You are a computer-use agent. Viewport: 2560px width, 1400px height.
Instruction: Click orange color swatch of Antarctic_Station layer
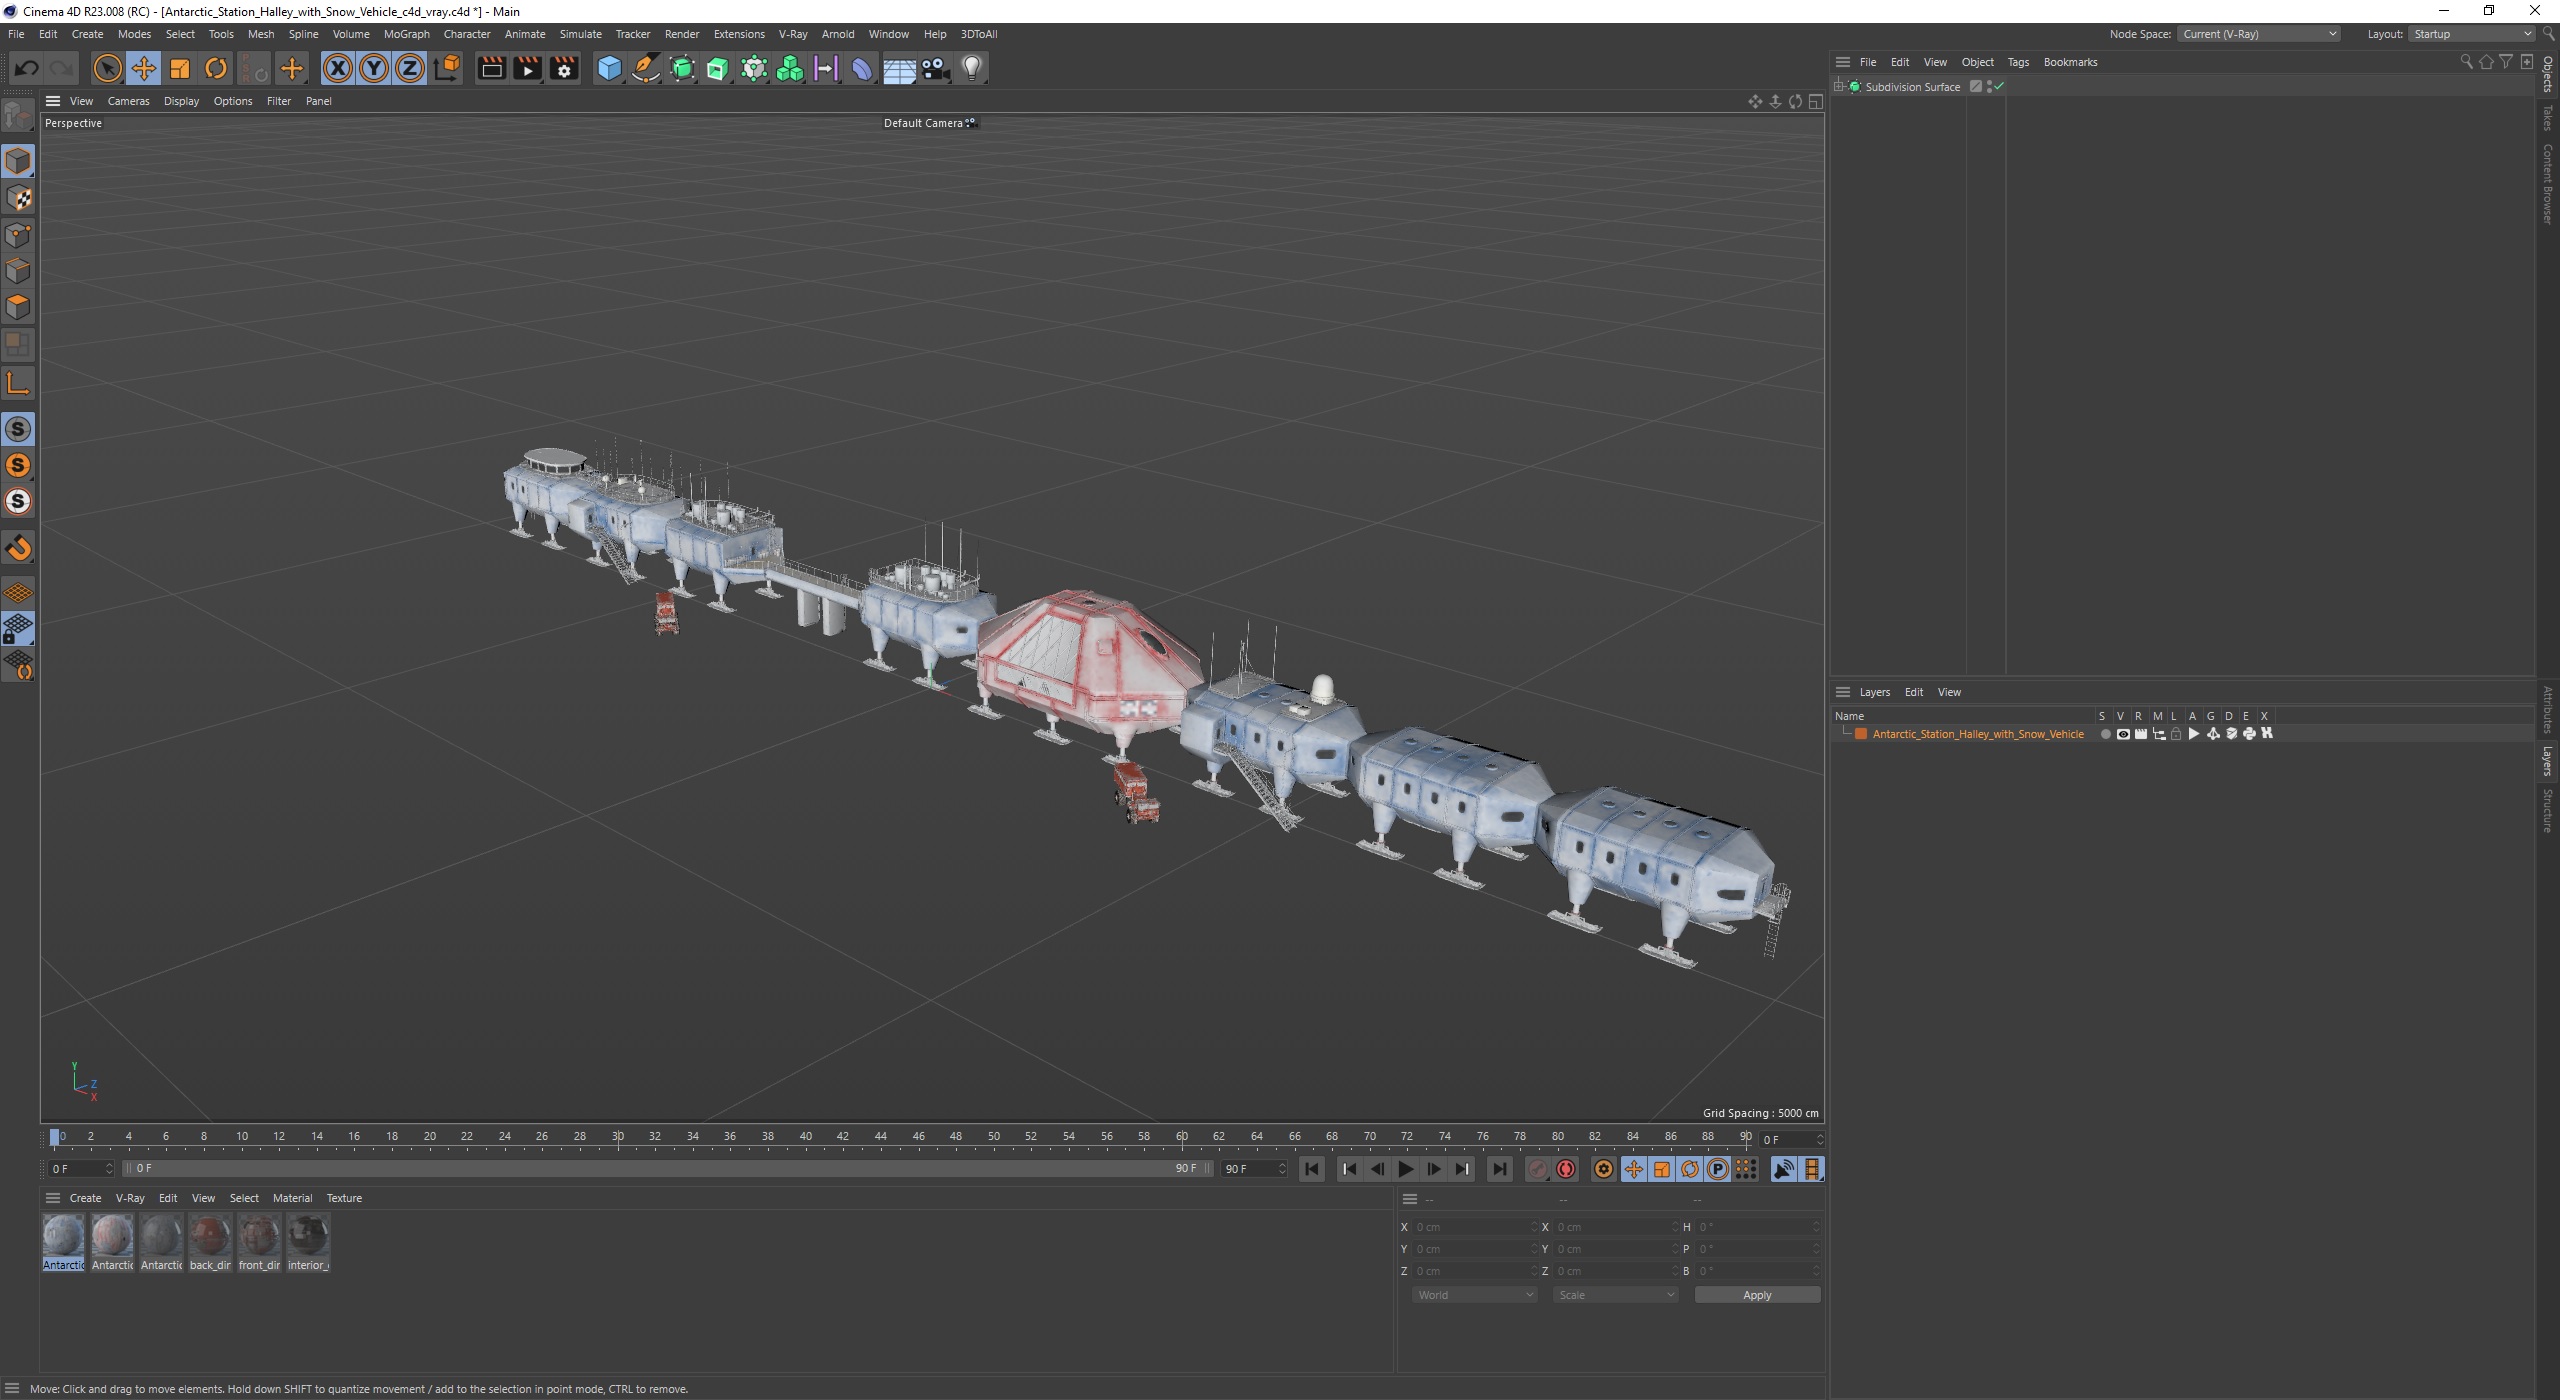1861,734
